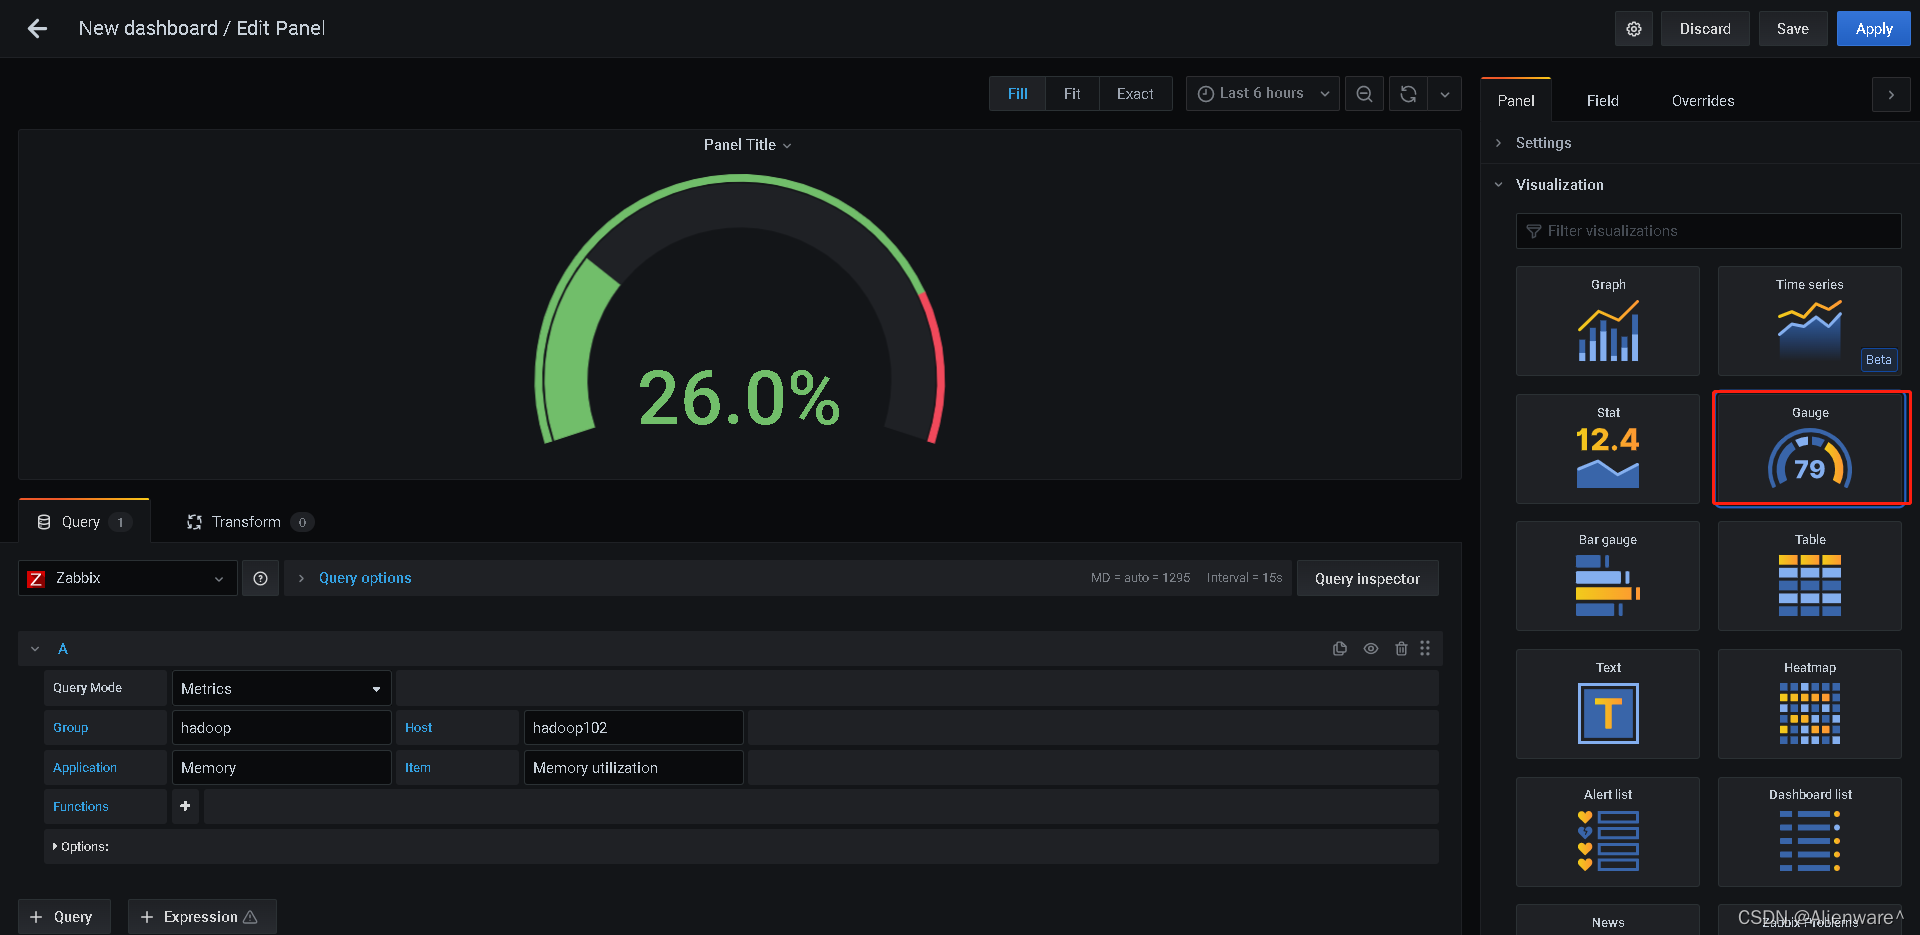Click the Save button
The height and width of the screenshot is (935, 1920).
point(1792,29)
